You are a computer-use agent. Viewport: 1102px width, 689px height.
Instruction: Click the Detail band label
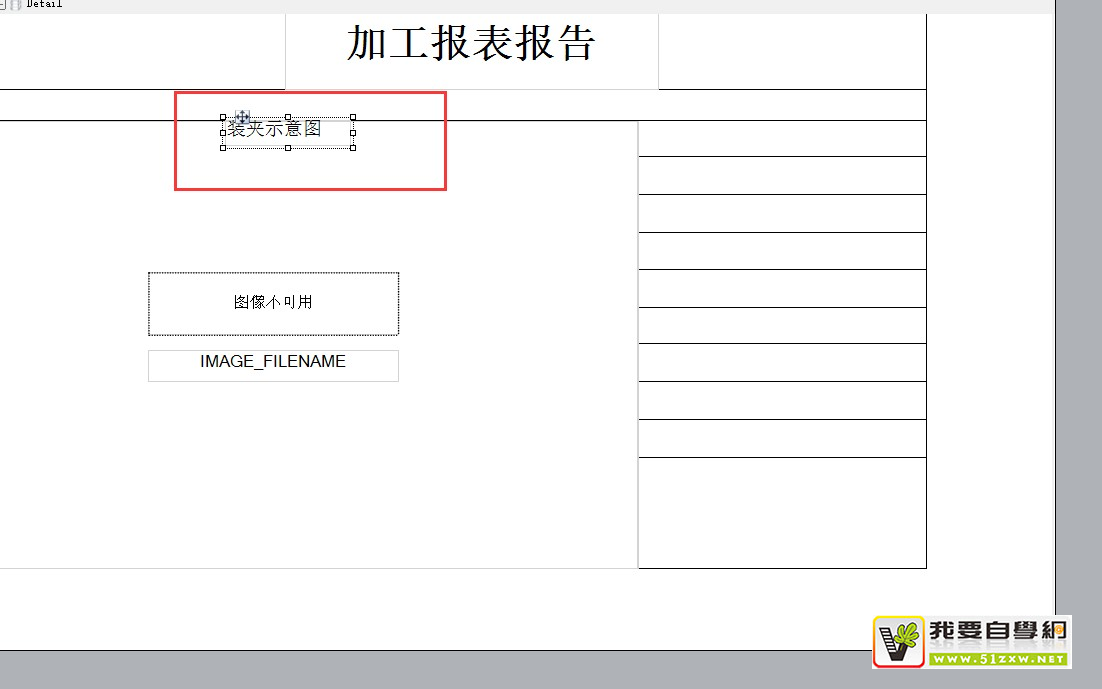[x=44, y=4]
